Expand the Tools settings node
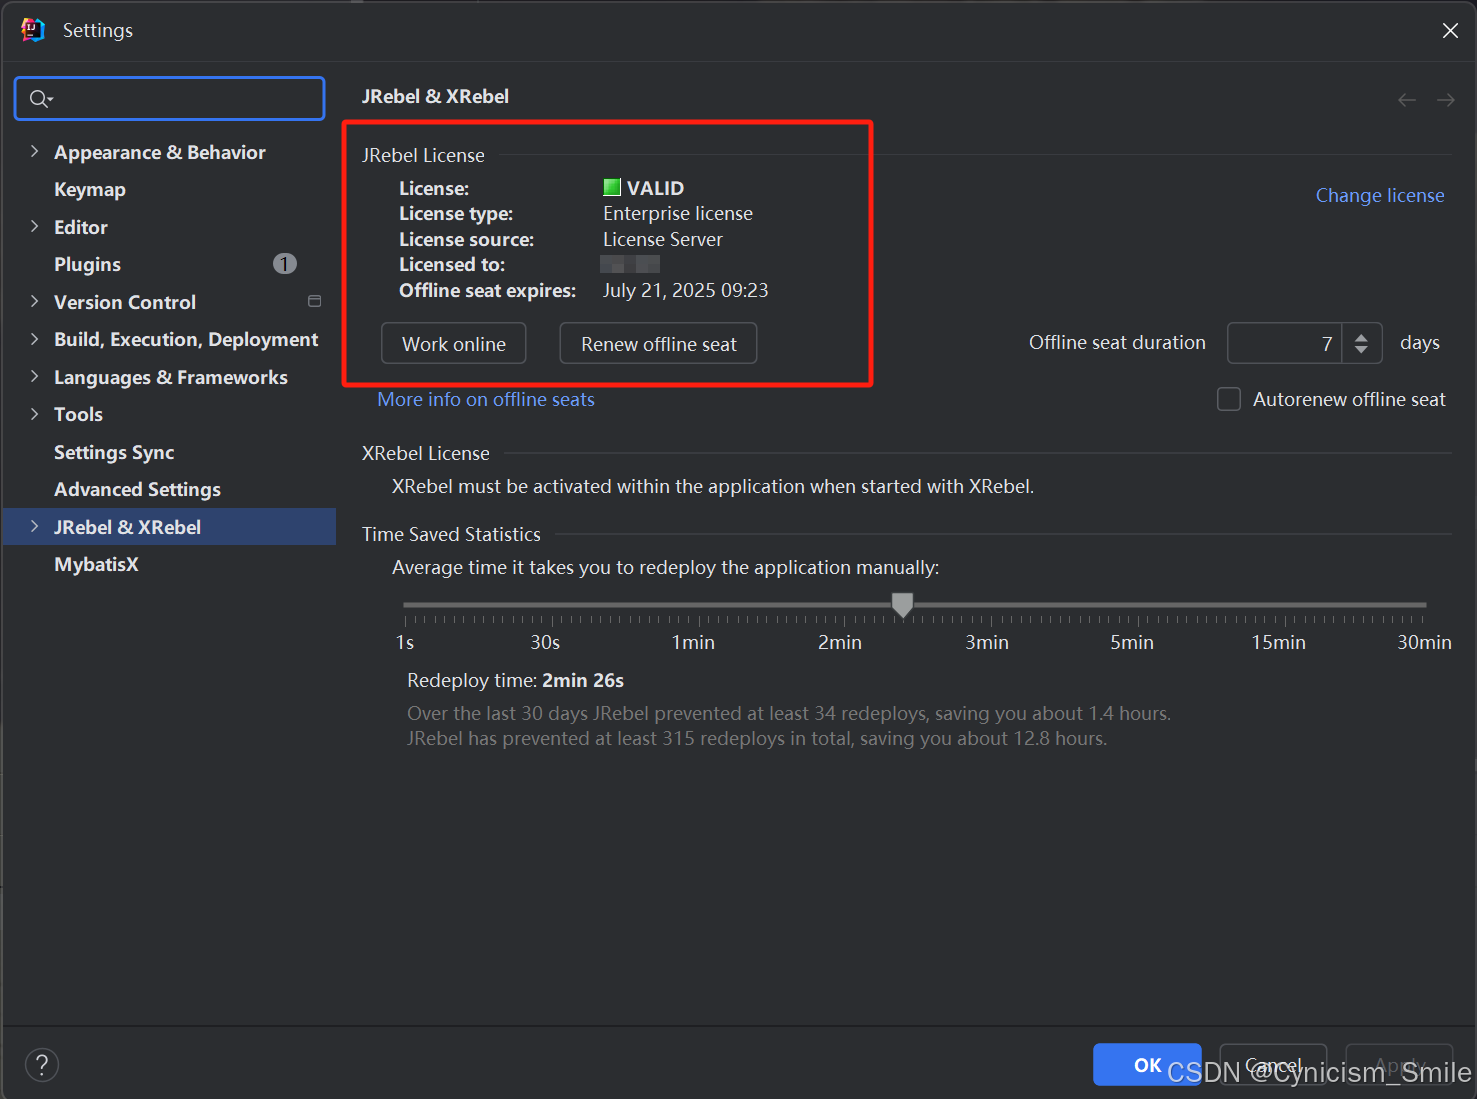1477x1099 pixels. 34,414
